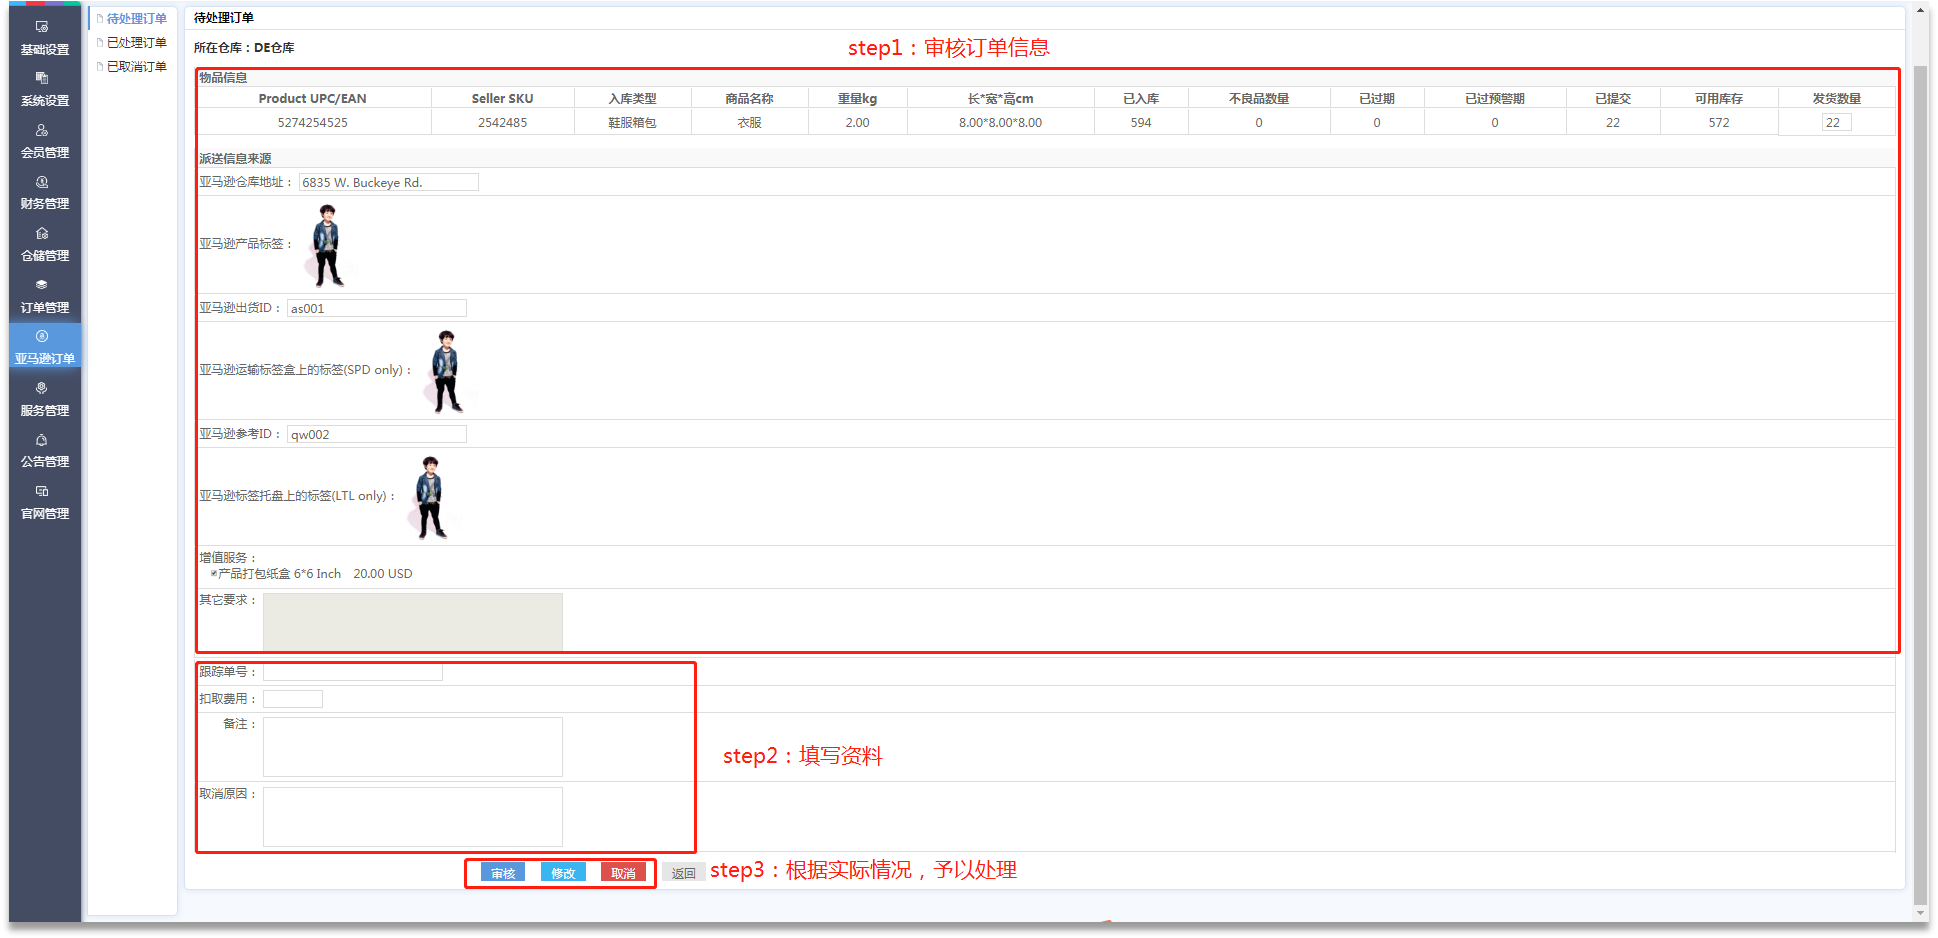This screenshot has height=938, width=1938.
Task: Open 公告管理 announcements section
Action: coord(45,451)
